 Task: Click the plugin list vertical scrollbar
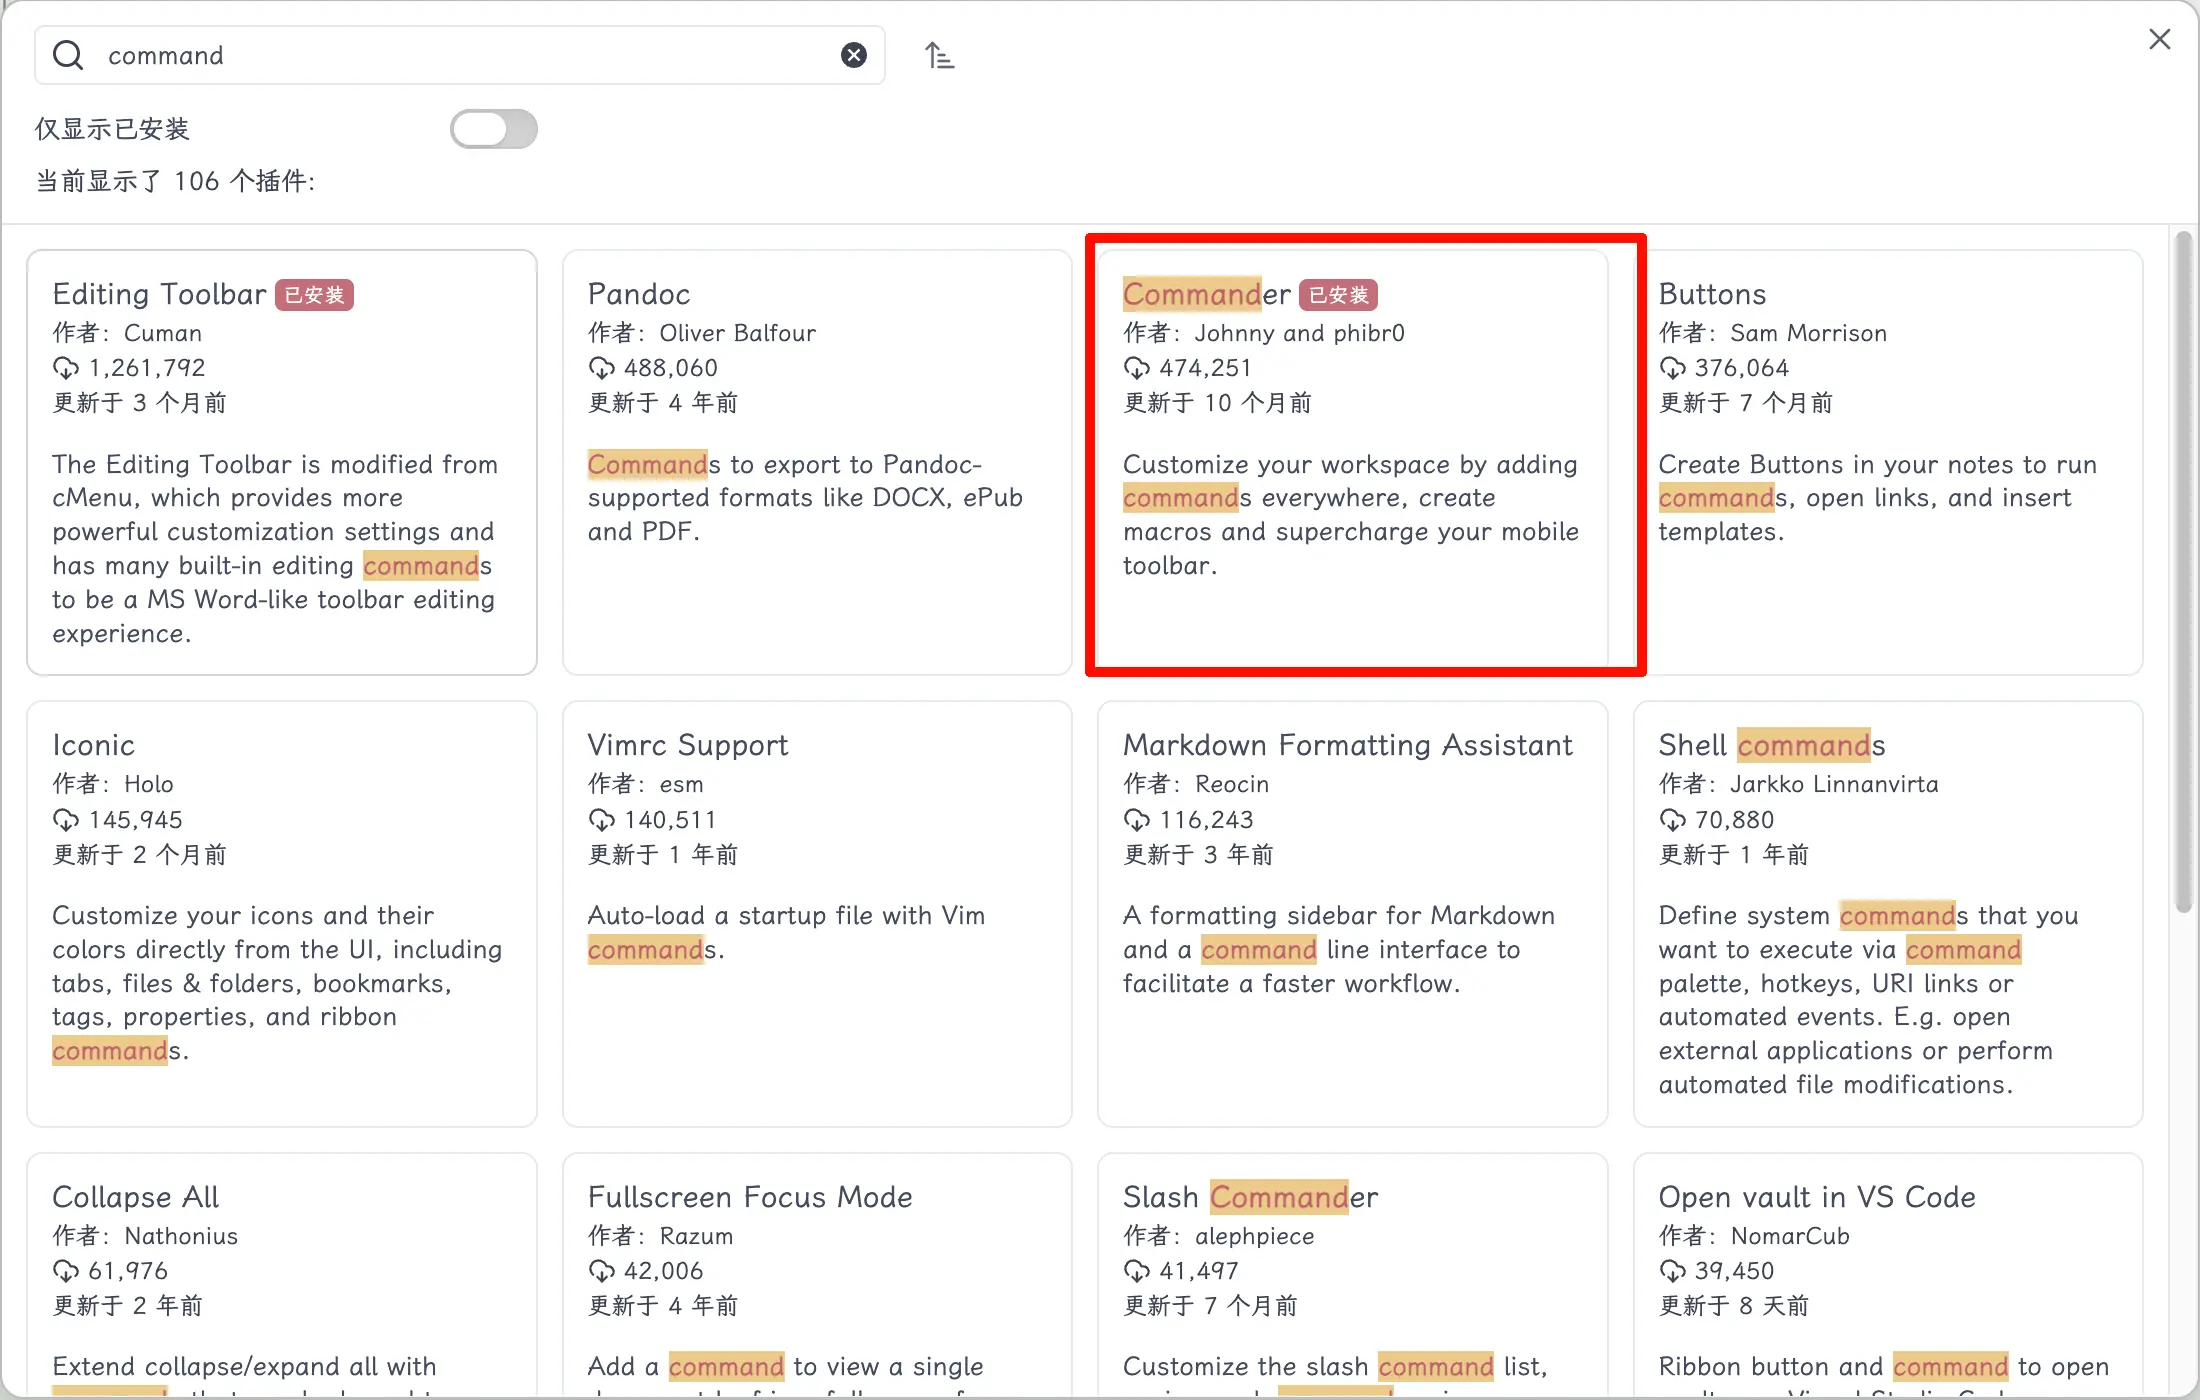click(x=2183, y=570)
